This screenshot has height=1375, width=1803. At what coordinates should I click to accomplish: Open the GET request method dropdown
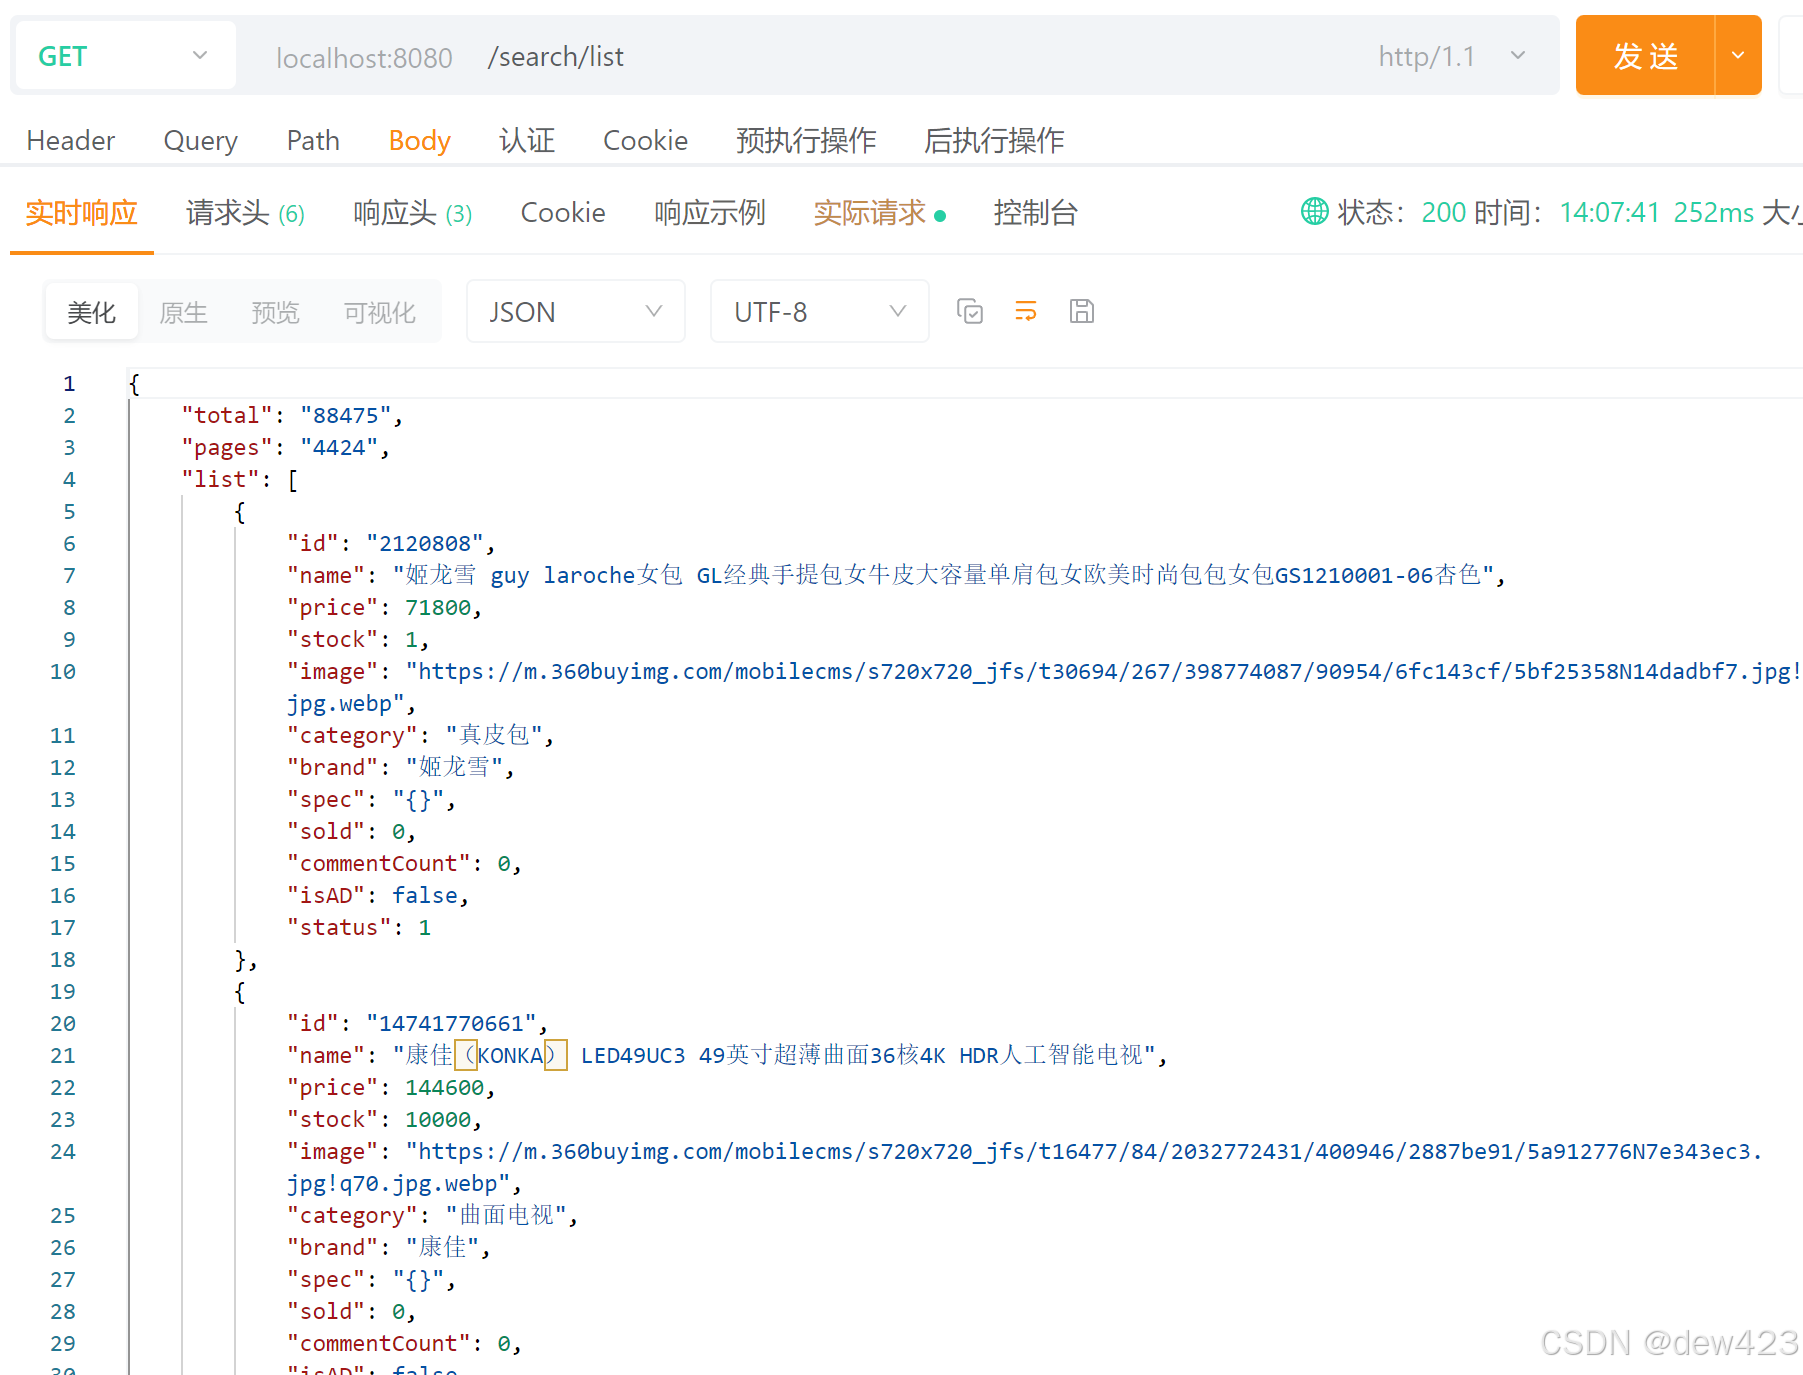(124, 55)
